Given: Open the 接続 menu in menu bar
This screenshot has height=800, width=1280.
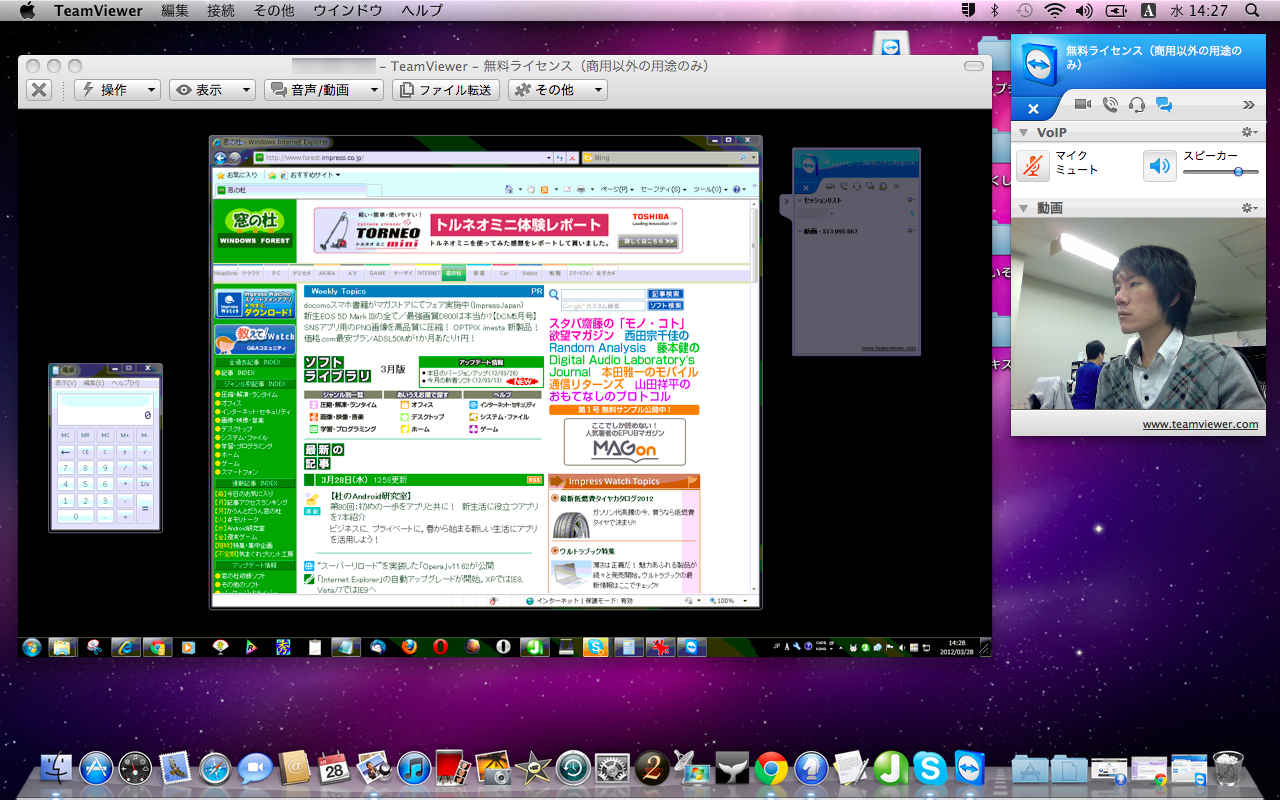Looking at the screenshot, I should (221, 10).
